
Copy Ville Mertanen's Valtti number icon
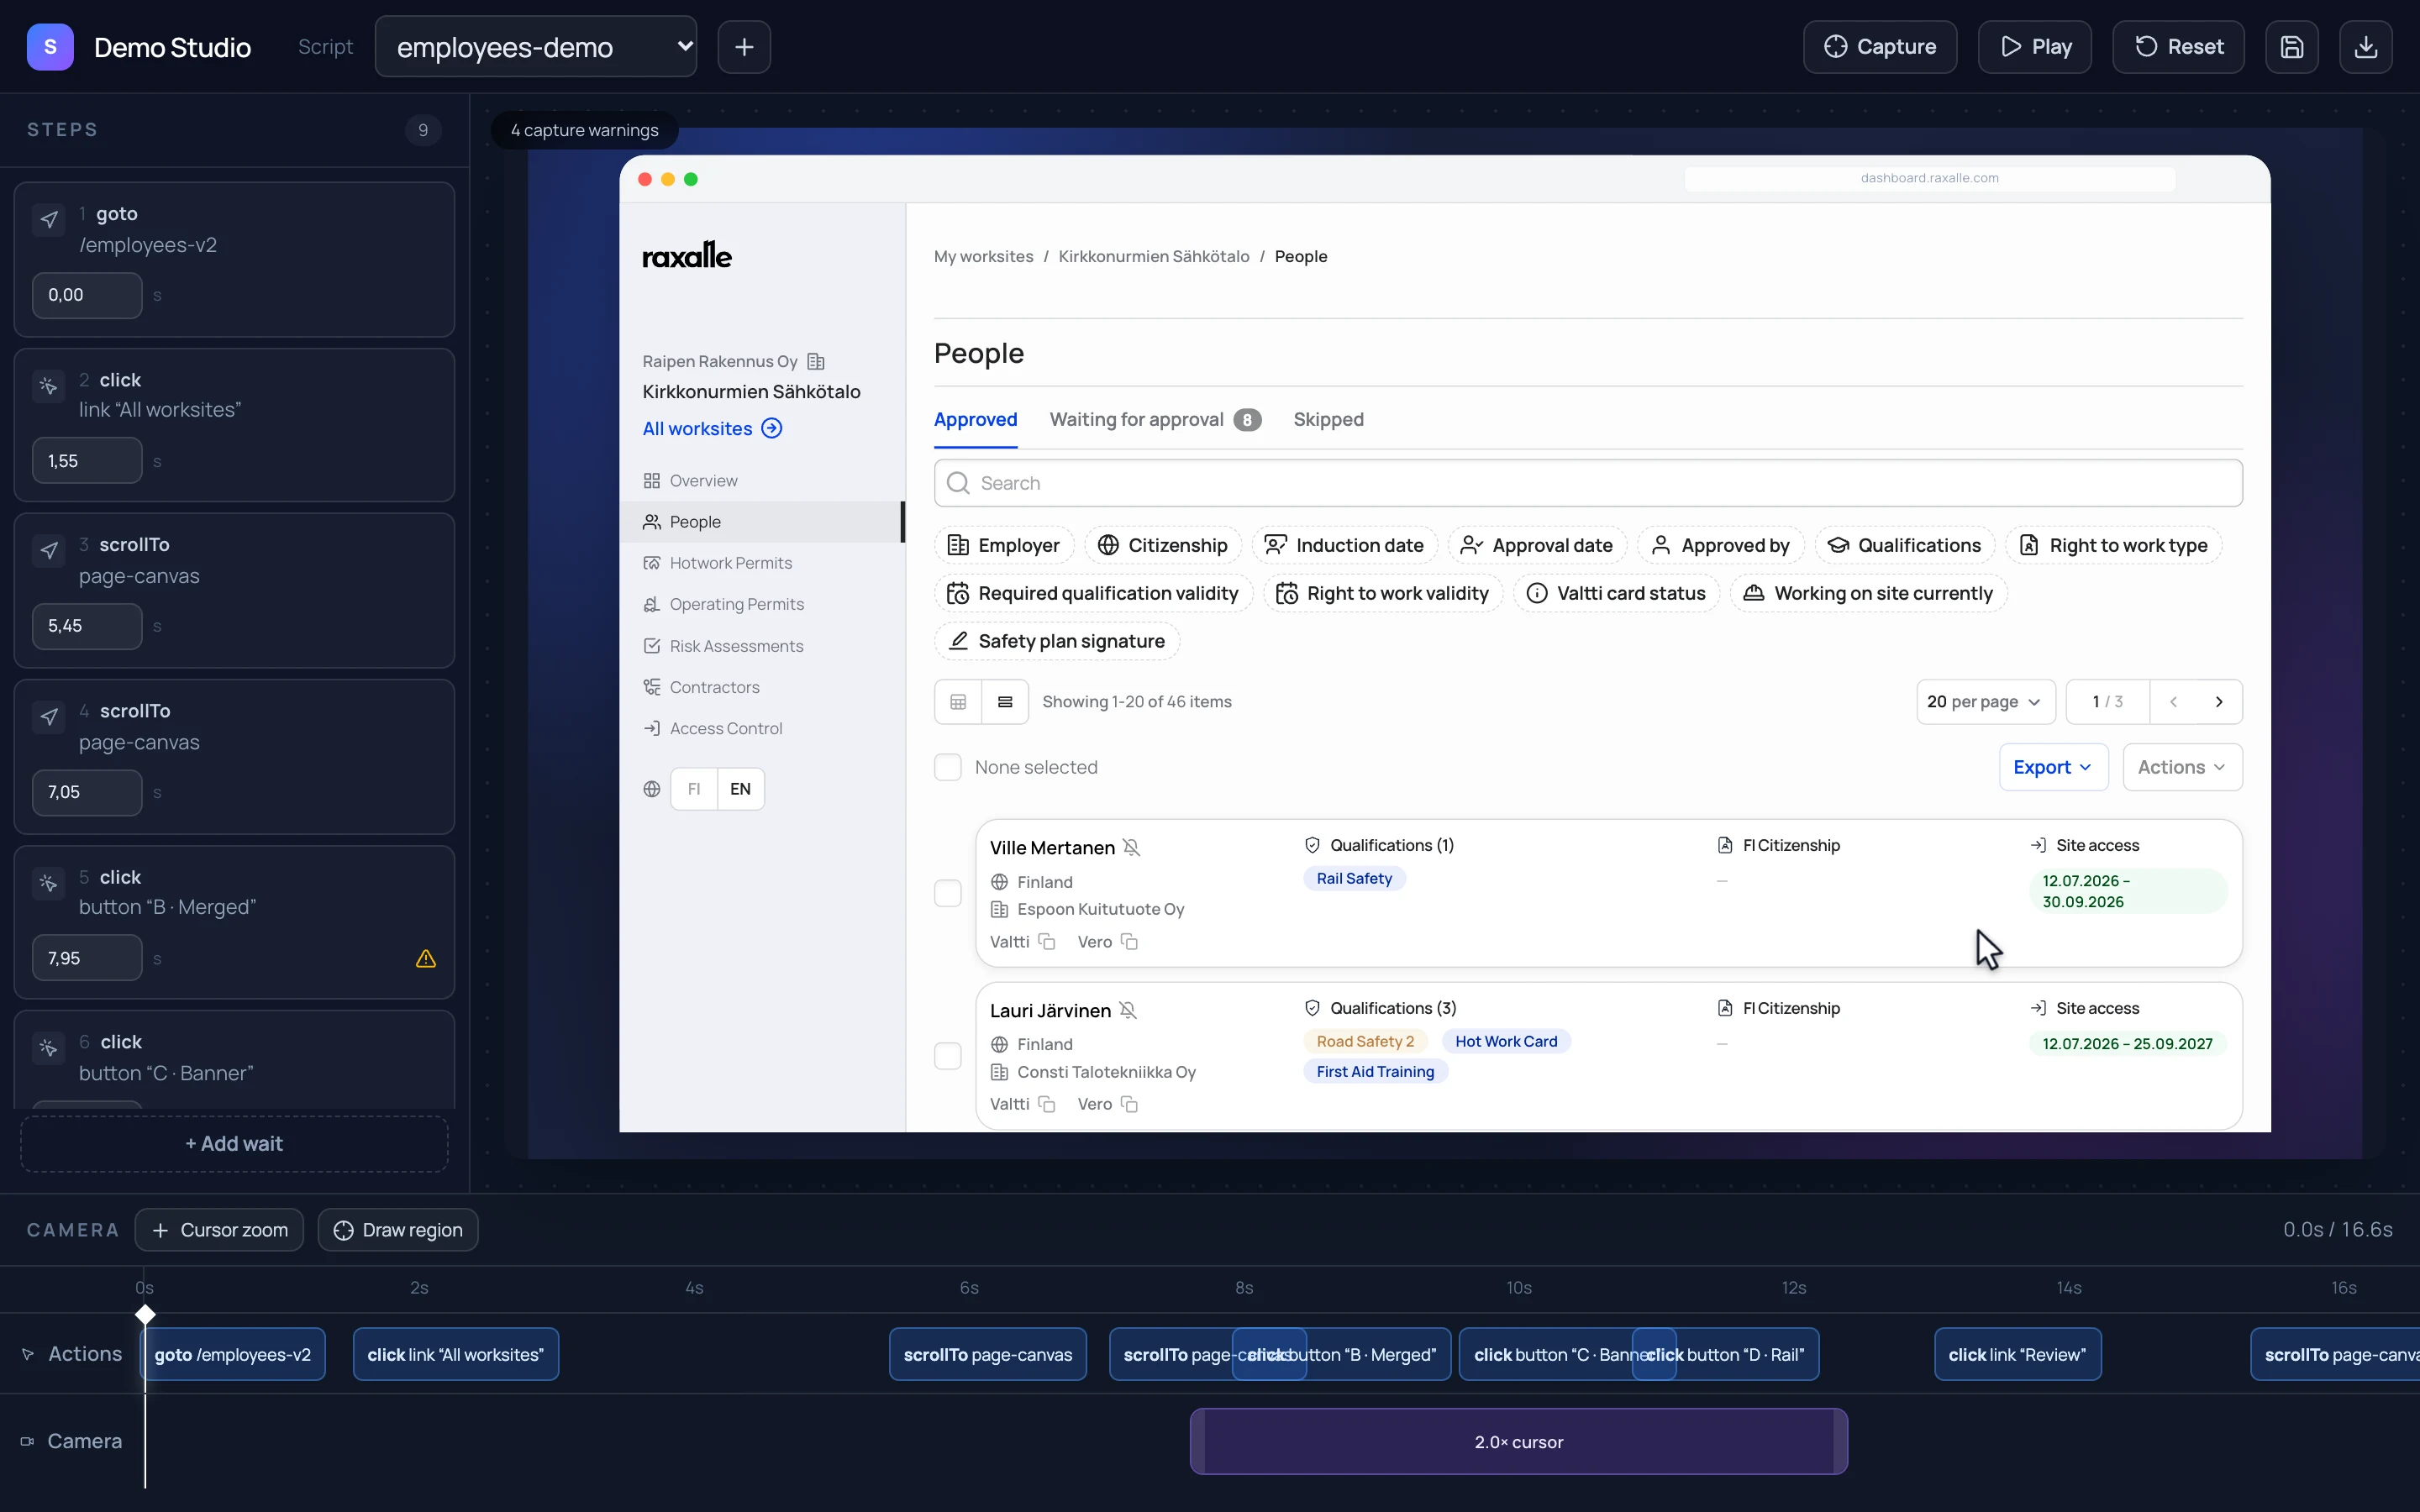pyautogui.click(x=1046, y=942)
